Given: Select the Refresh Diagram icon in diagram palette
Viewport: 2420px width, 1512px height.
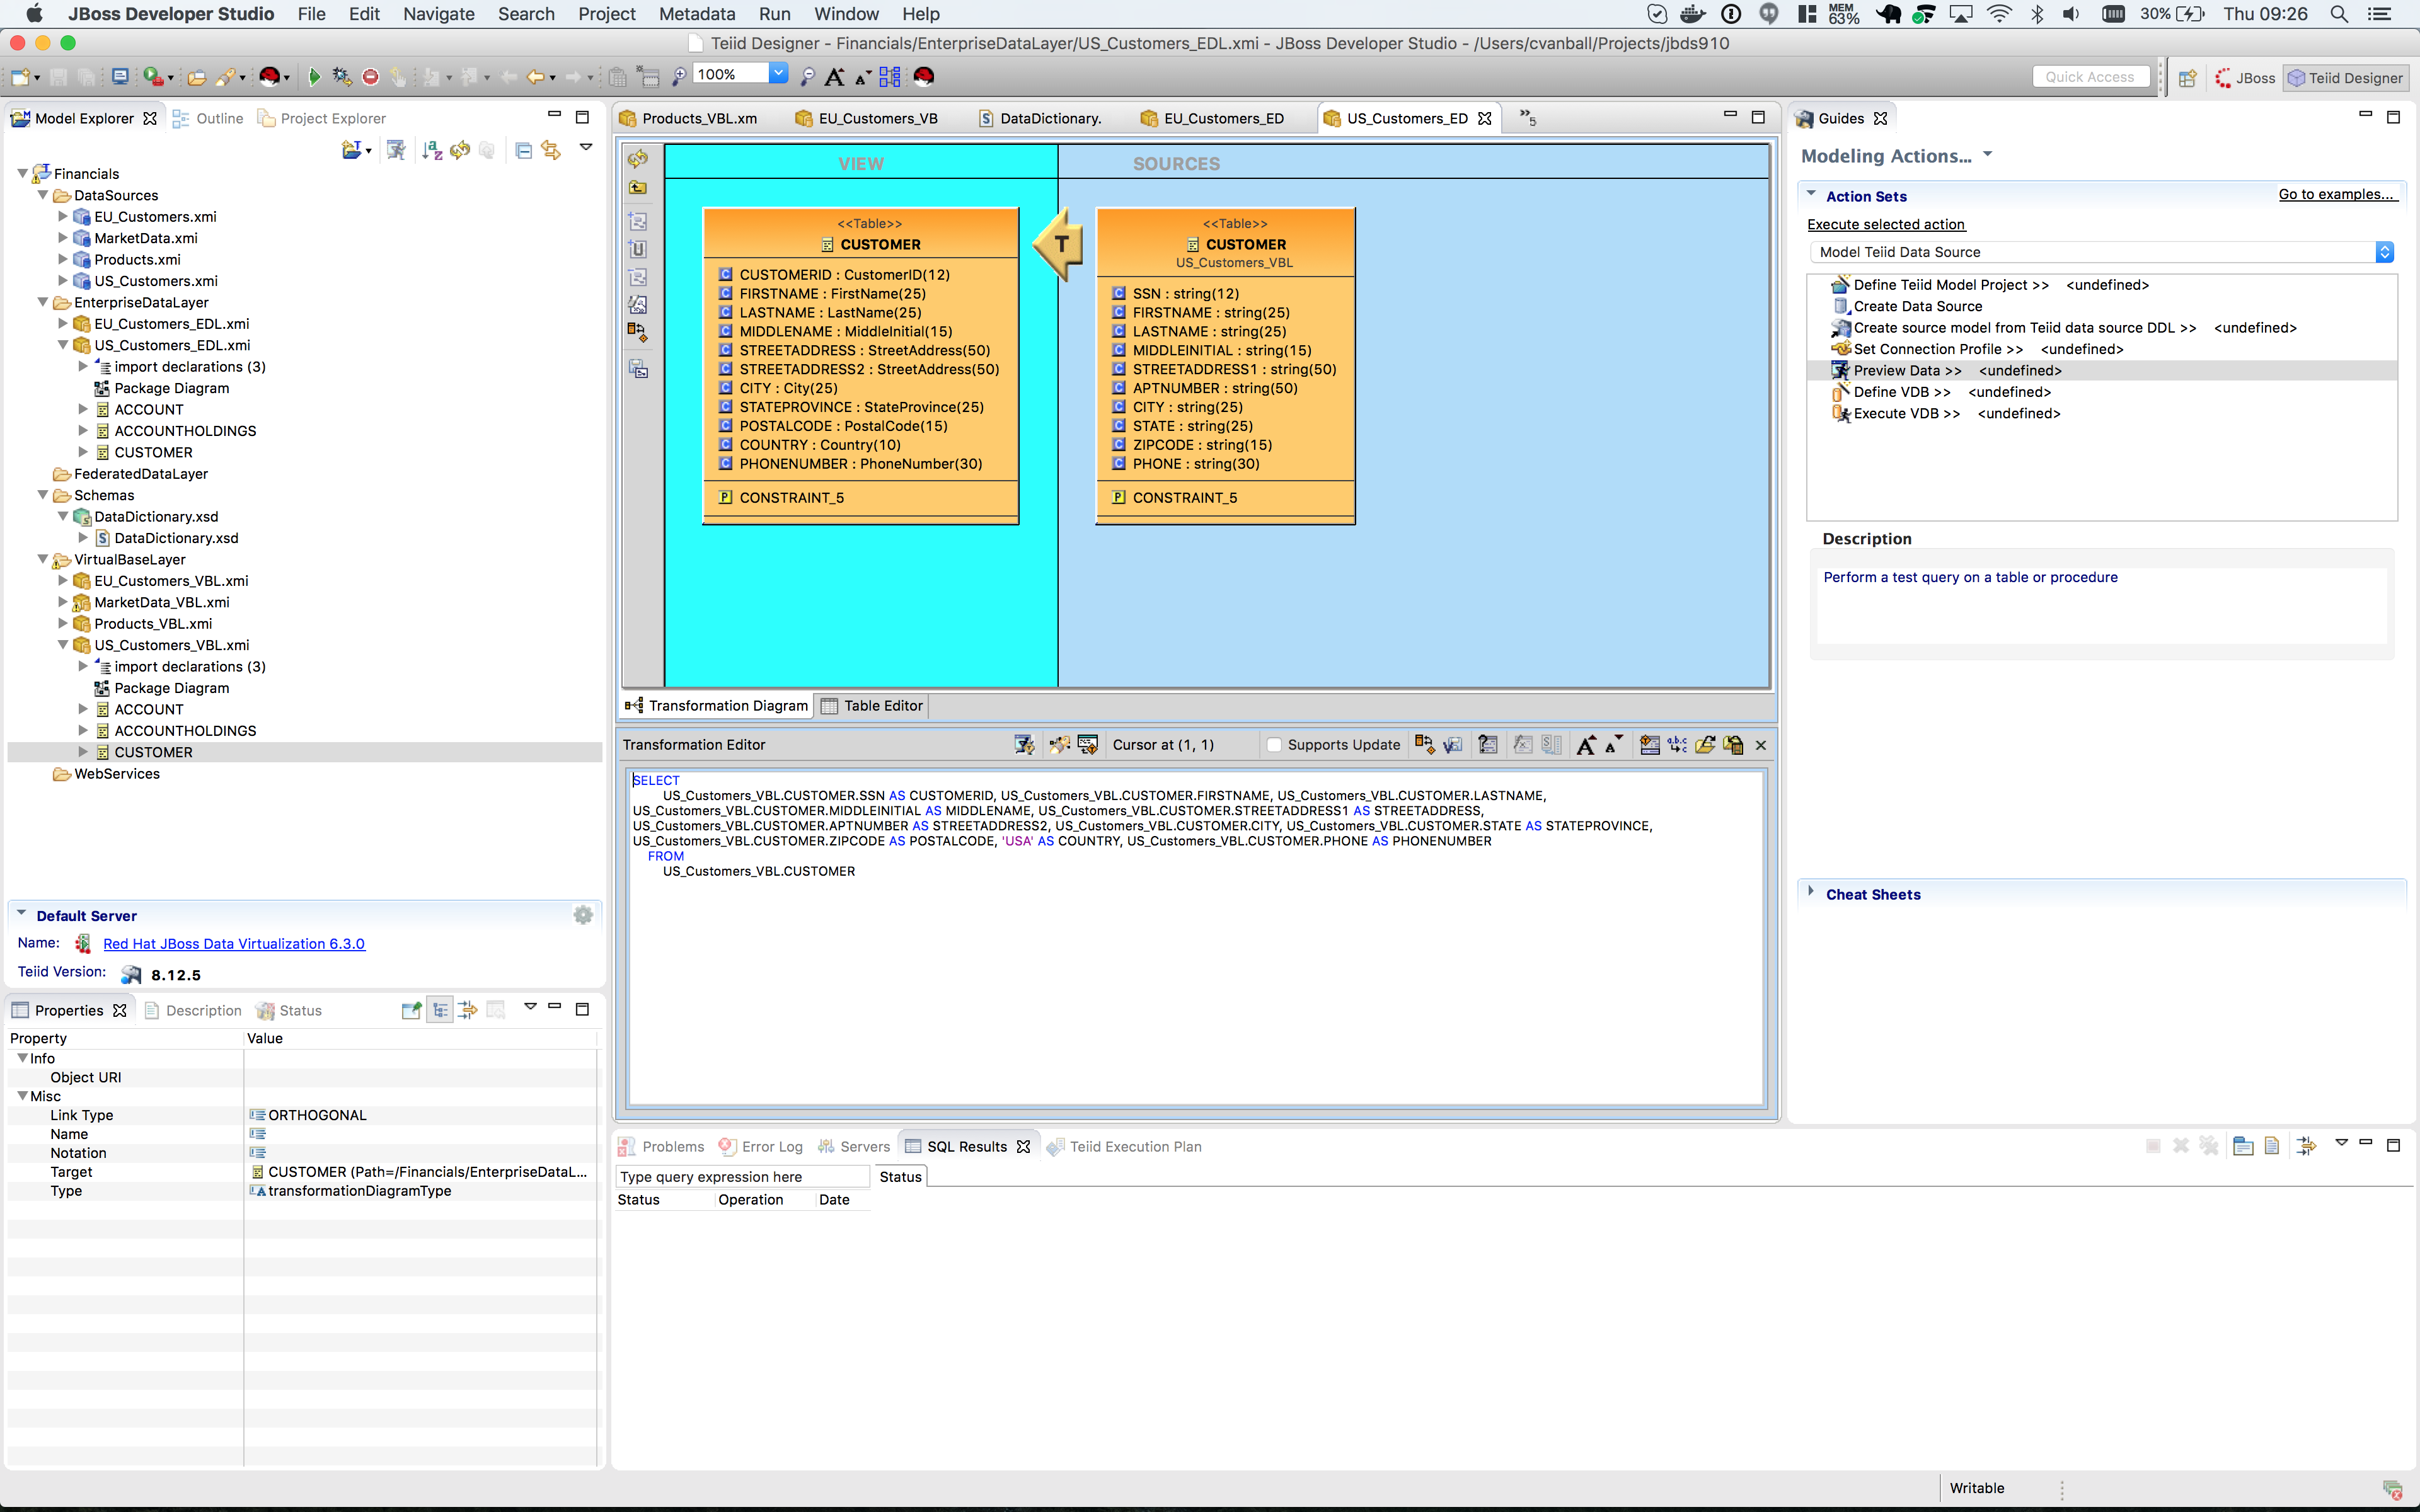Looking at the screenshot, I should point(639,158).
